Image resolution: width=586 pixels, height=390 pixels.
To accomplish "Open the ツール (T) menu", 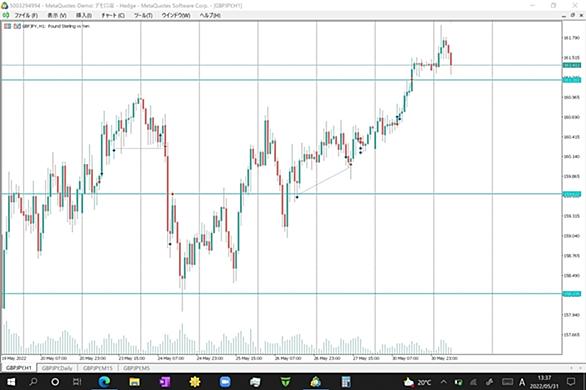I will coord(143,15).
